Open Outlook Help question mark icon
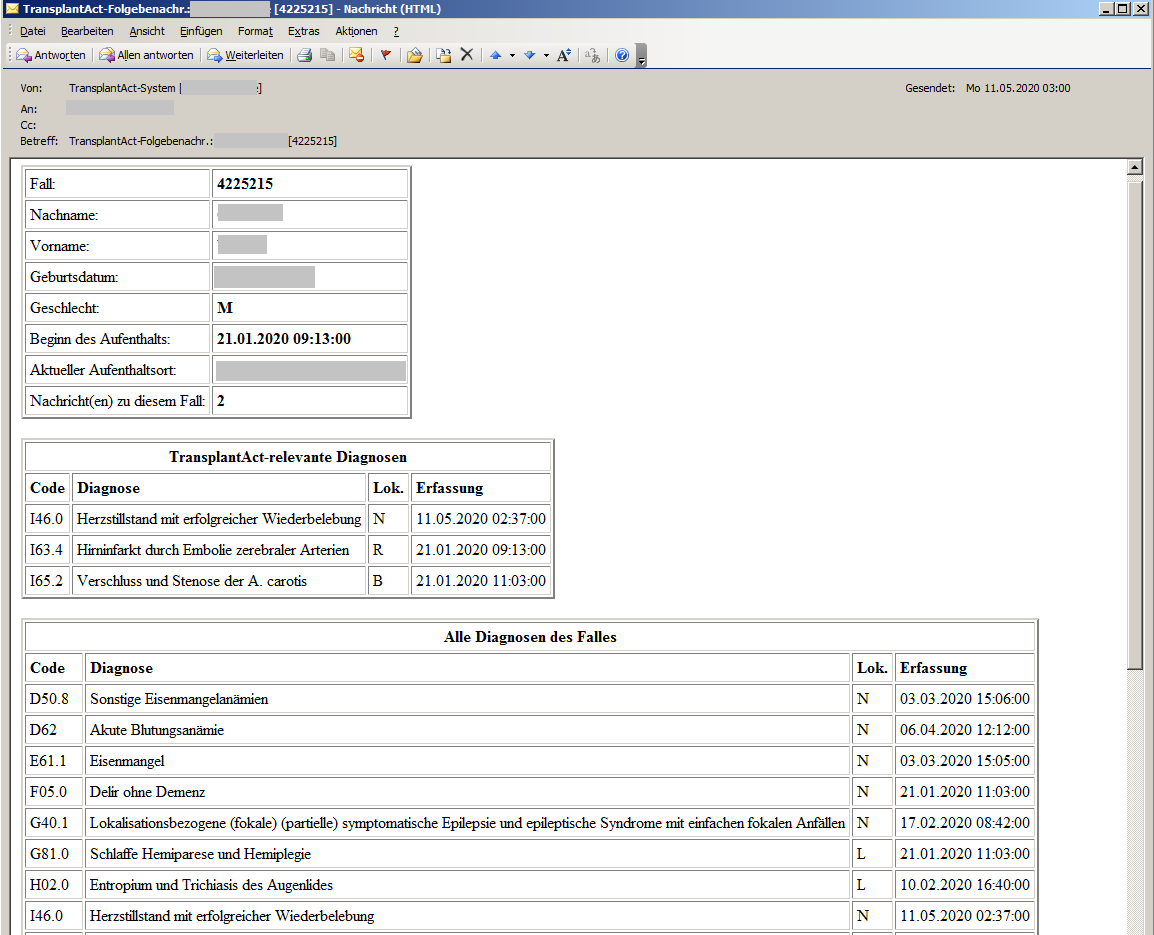The image size is (1154, 935). click(x=622, y=55)
